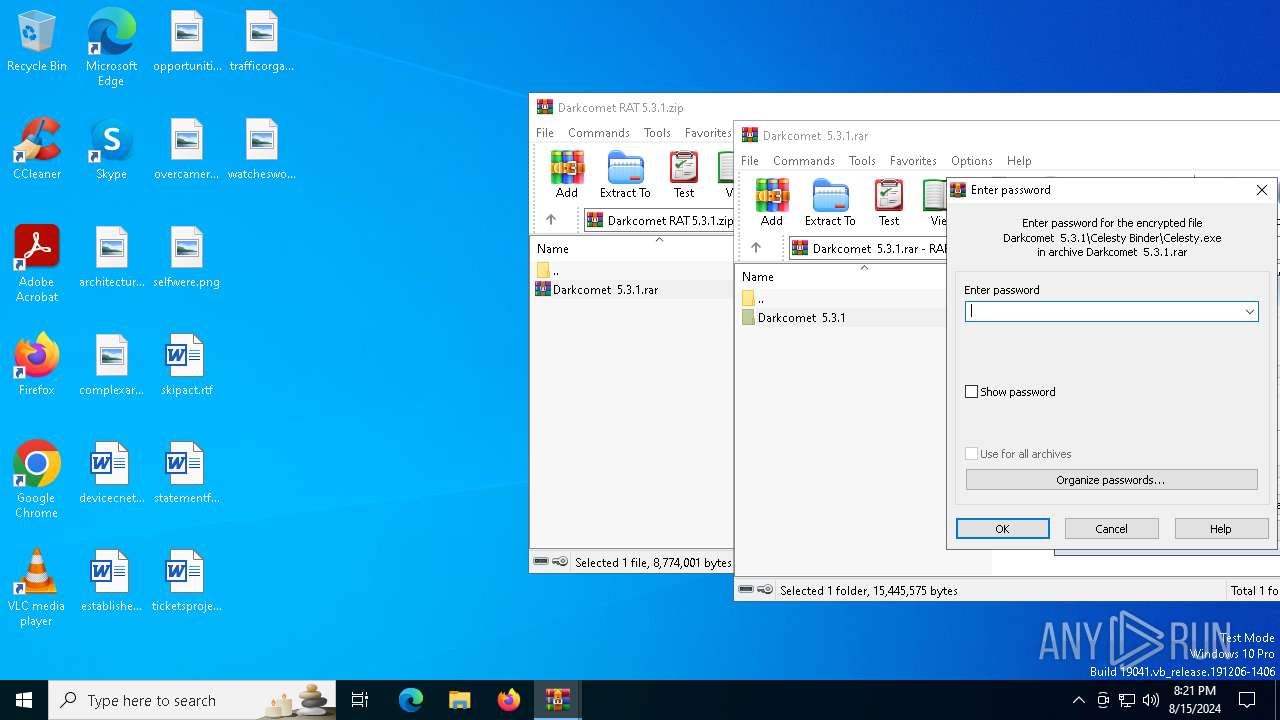Open Help in password dialog
Screen dimensions: 1280x720
(1221, 529)
